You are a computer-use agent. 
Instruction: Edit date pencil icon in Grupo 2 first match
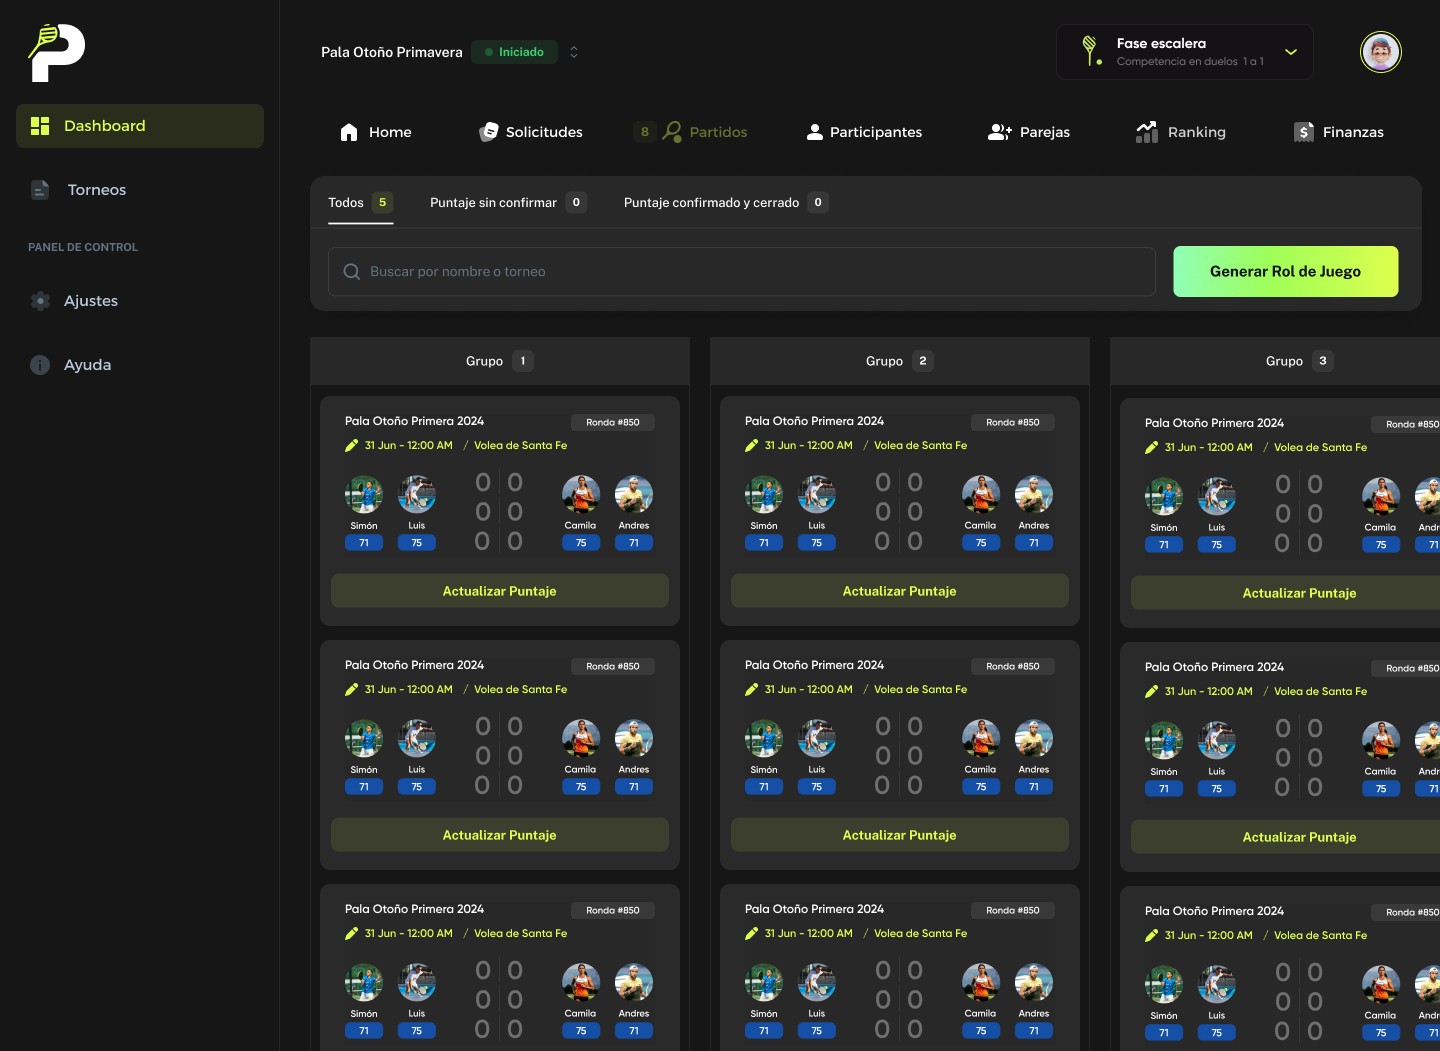[x=751, y=446]
